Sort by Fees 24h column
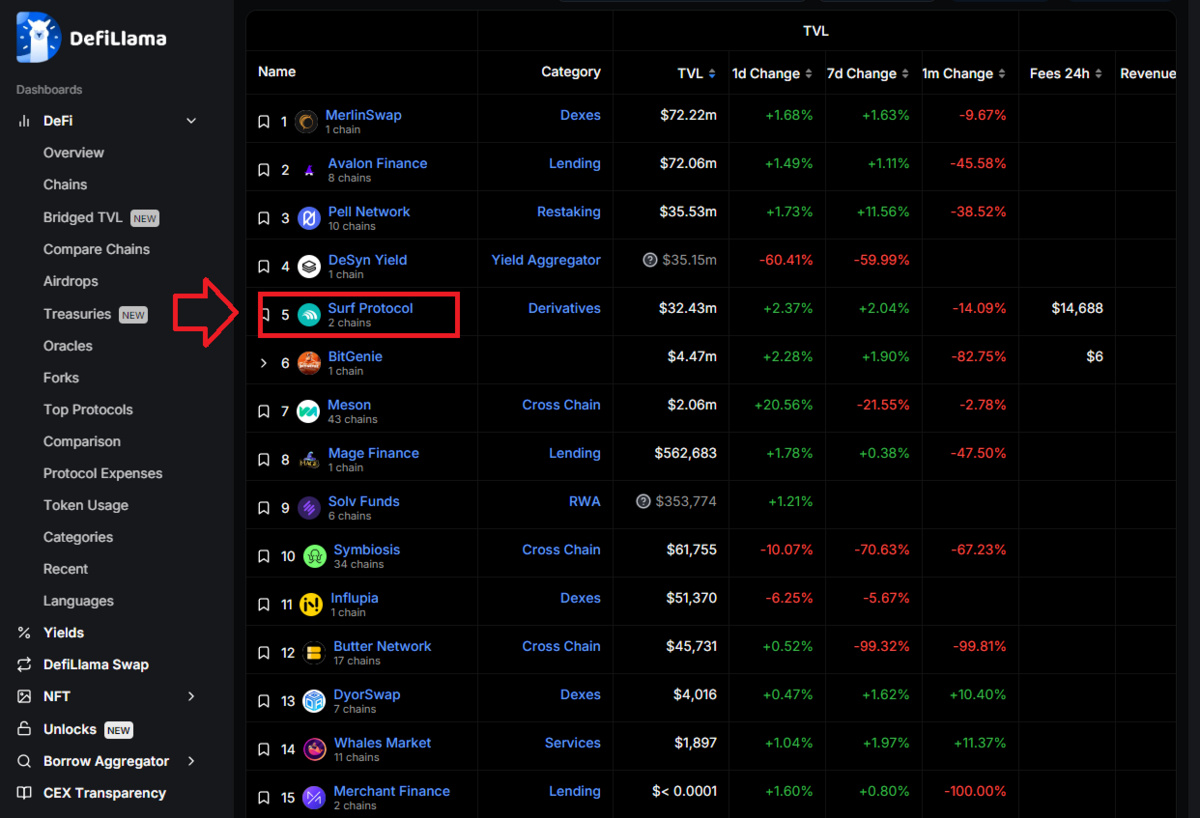The height and width of the screenshot is (818, 1200). pyautogui.click(x=1098, y=74)
